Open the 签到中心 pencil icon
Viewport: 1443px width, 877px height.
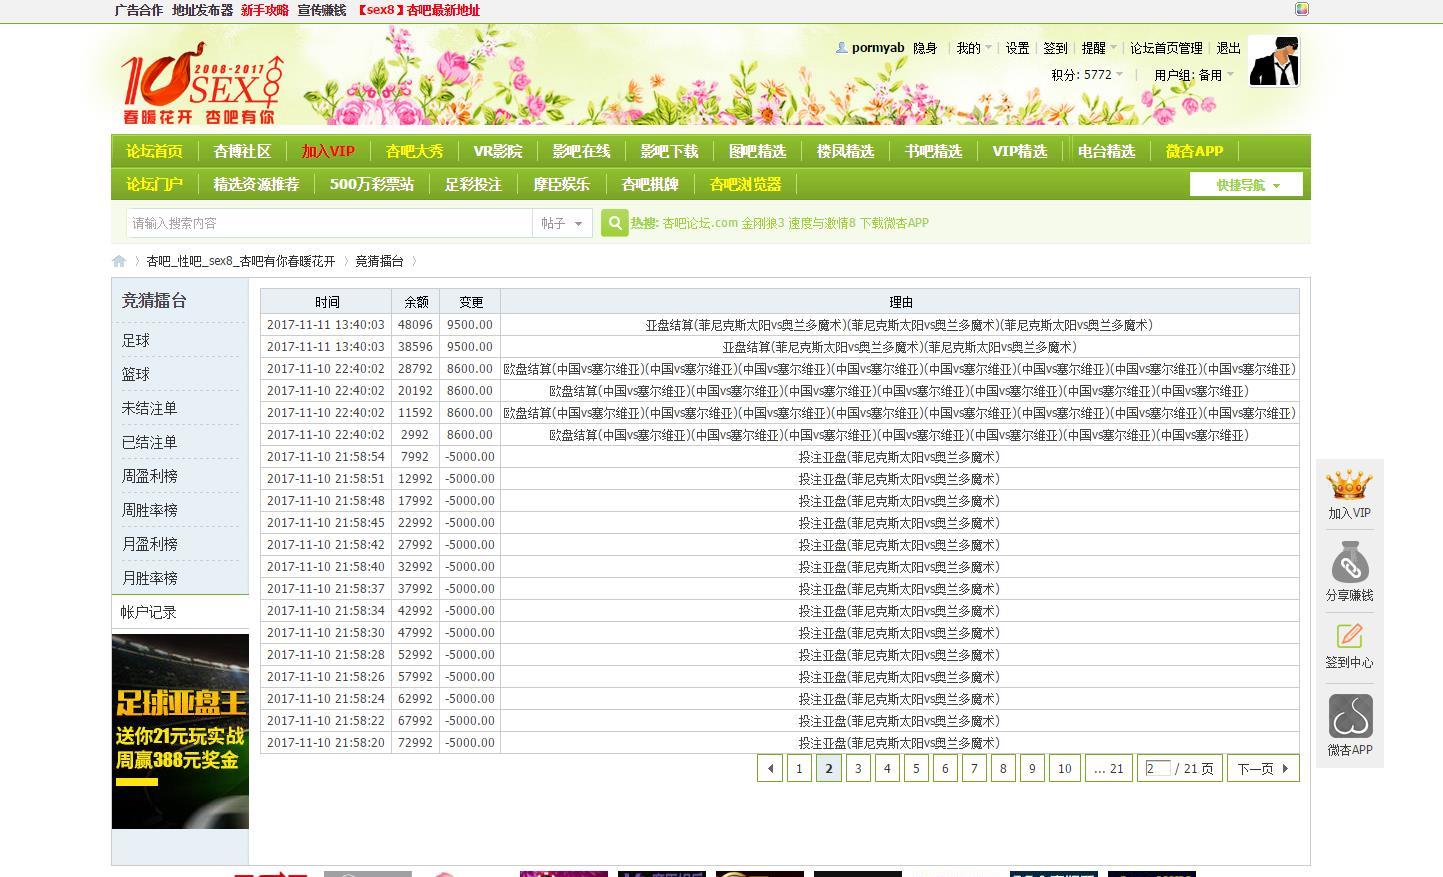pyautogui.click(x=1349, y=636)
